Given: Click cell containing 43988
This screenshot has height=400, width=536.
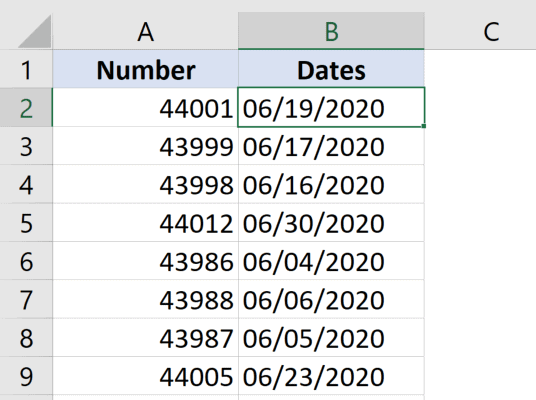Looking at the screenshot, I should pos(145,299).
